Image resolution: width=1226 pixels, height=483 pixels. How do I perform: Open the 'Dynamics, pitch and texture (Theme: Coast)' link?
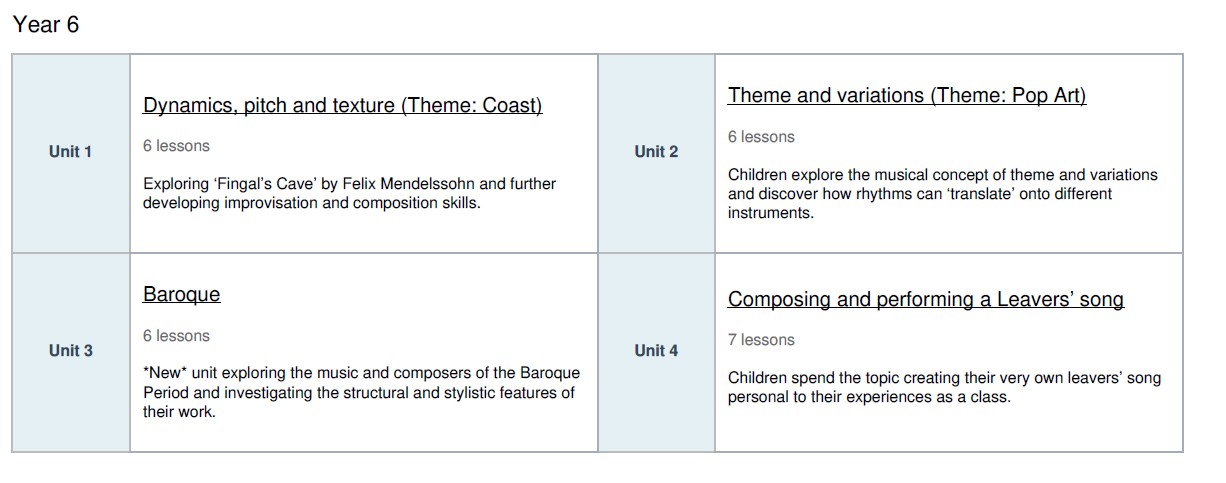click(342, 106)
